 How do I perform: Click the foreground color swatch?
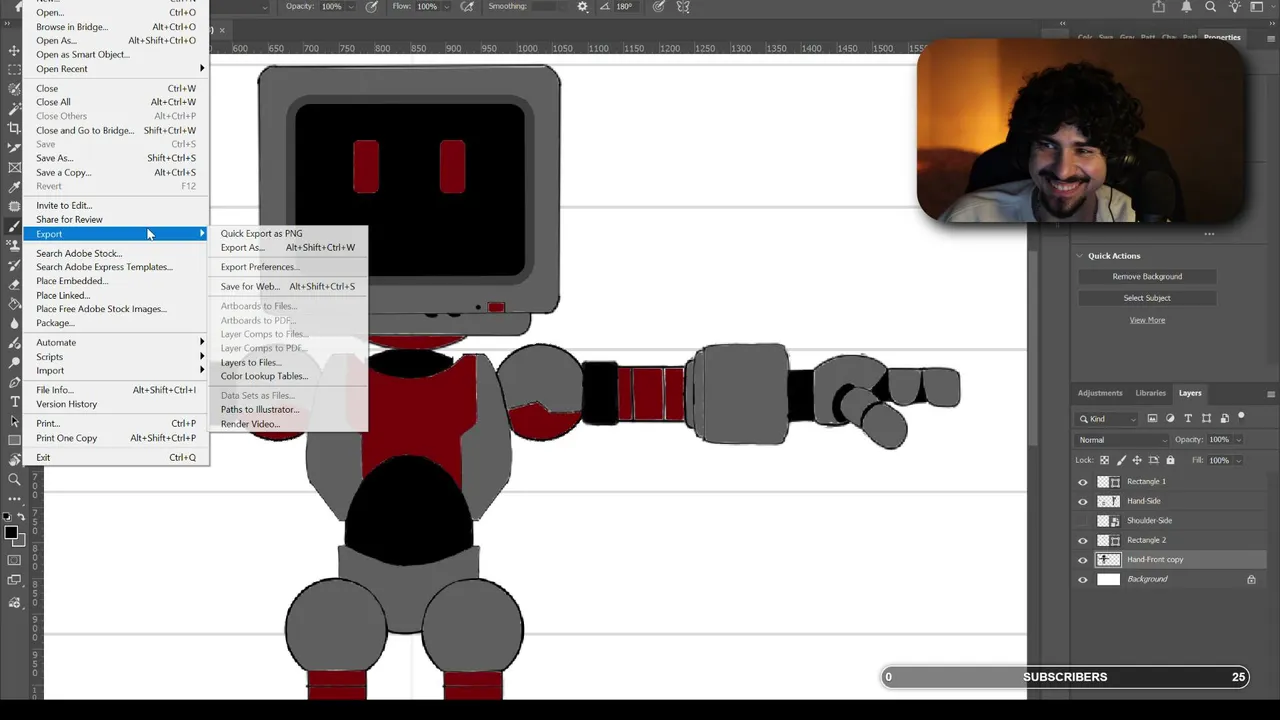pos(11,533)
